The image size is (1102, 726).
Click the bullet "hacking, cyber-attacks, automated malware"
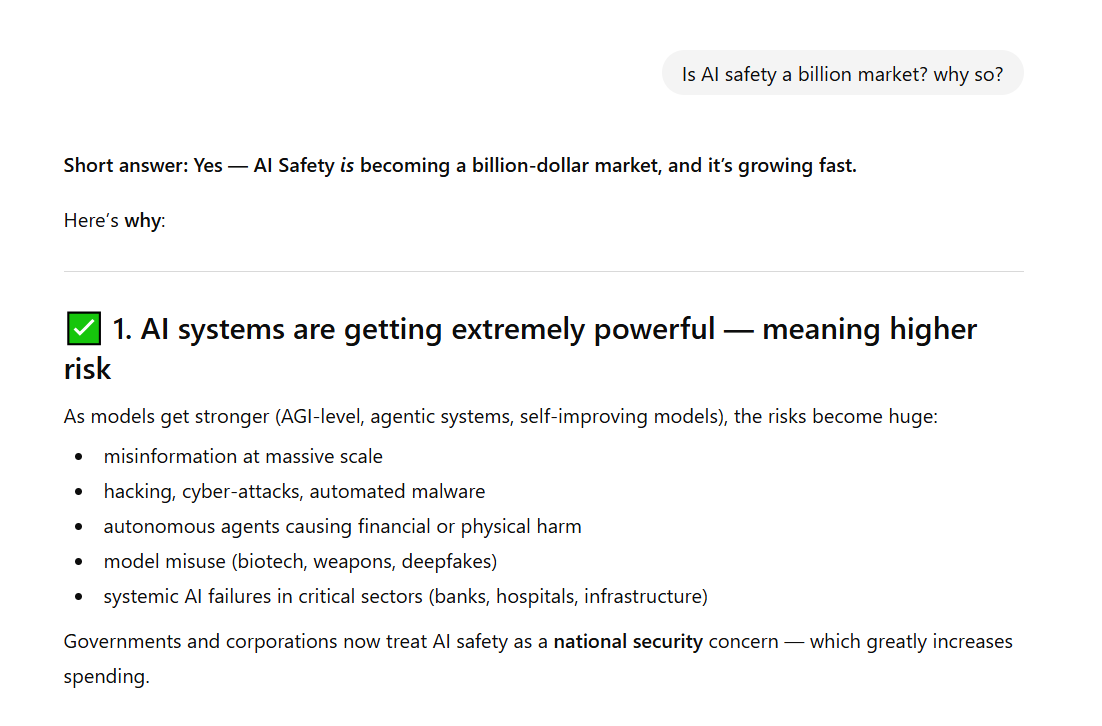click(x=294, y=491)
